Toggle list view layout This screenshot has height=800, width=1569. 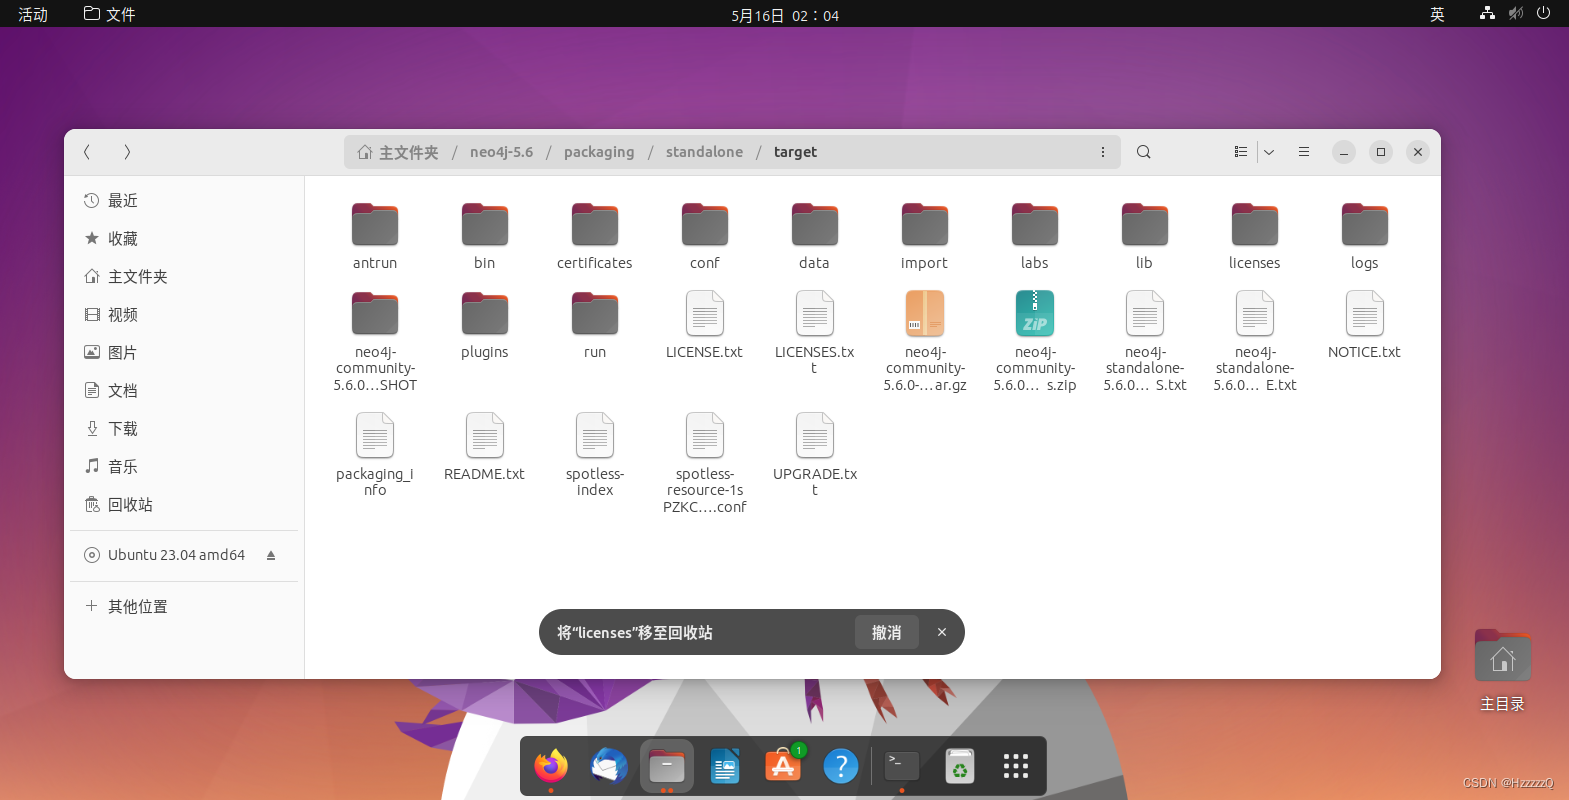(1241, 152)
